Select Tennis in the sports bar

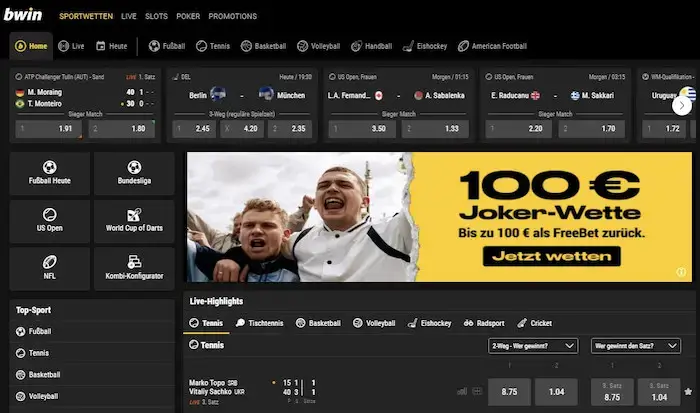point(213,46)
